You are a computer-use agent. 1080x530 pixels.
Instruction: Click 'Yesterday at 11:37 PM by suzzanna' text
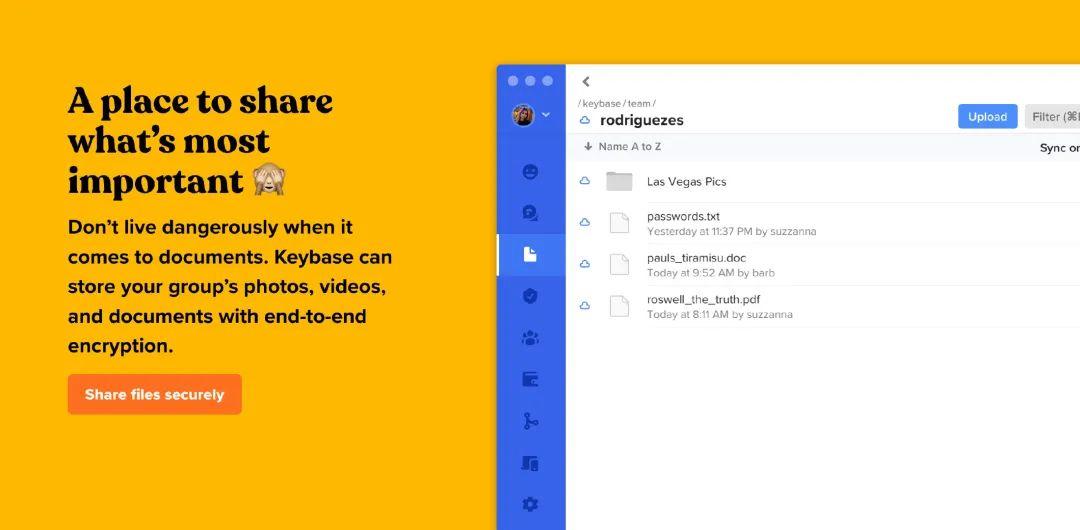[x=731, y=232]
